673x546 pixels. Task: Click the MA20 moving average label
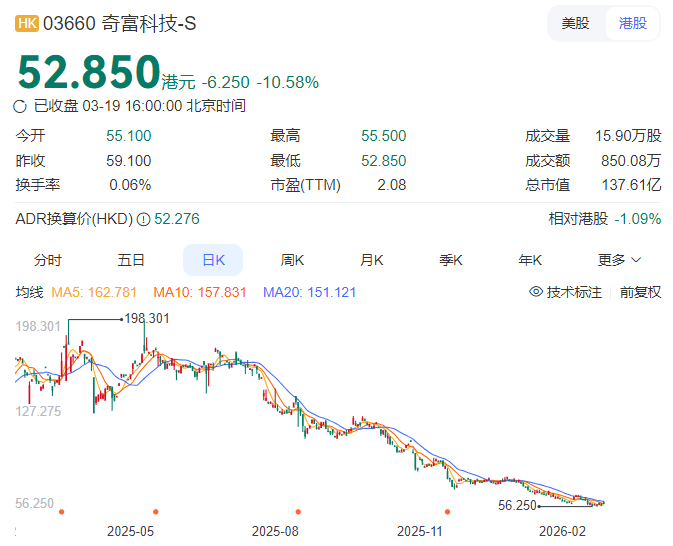309,292
